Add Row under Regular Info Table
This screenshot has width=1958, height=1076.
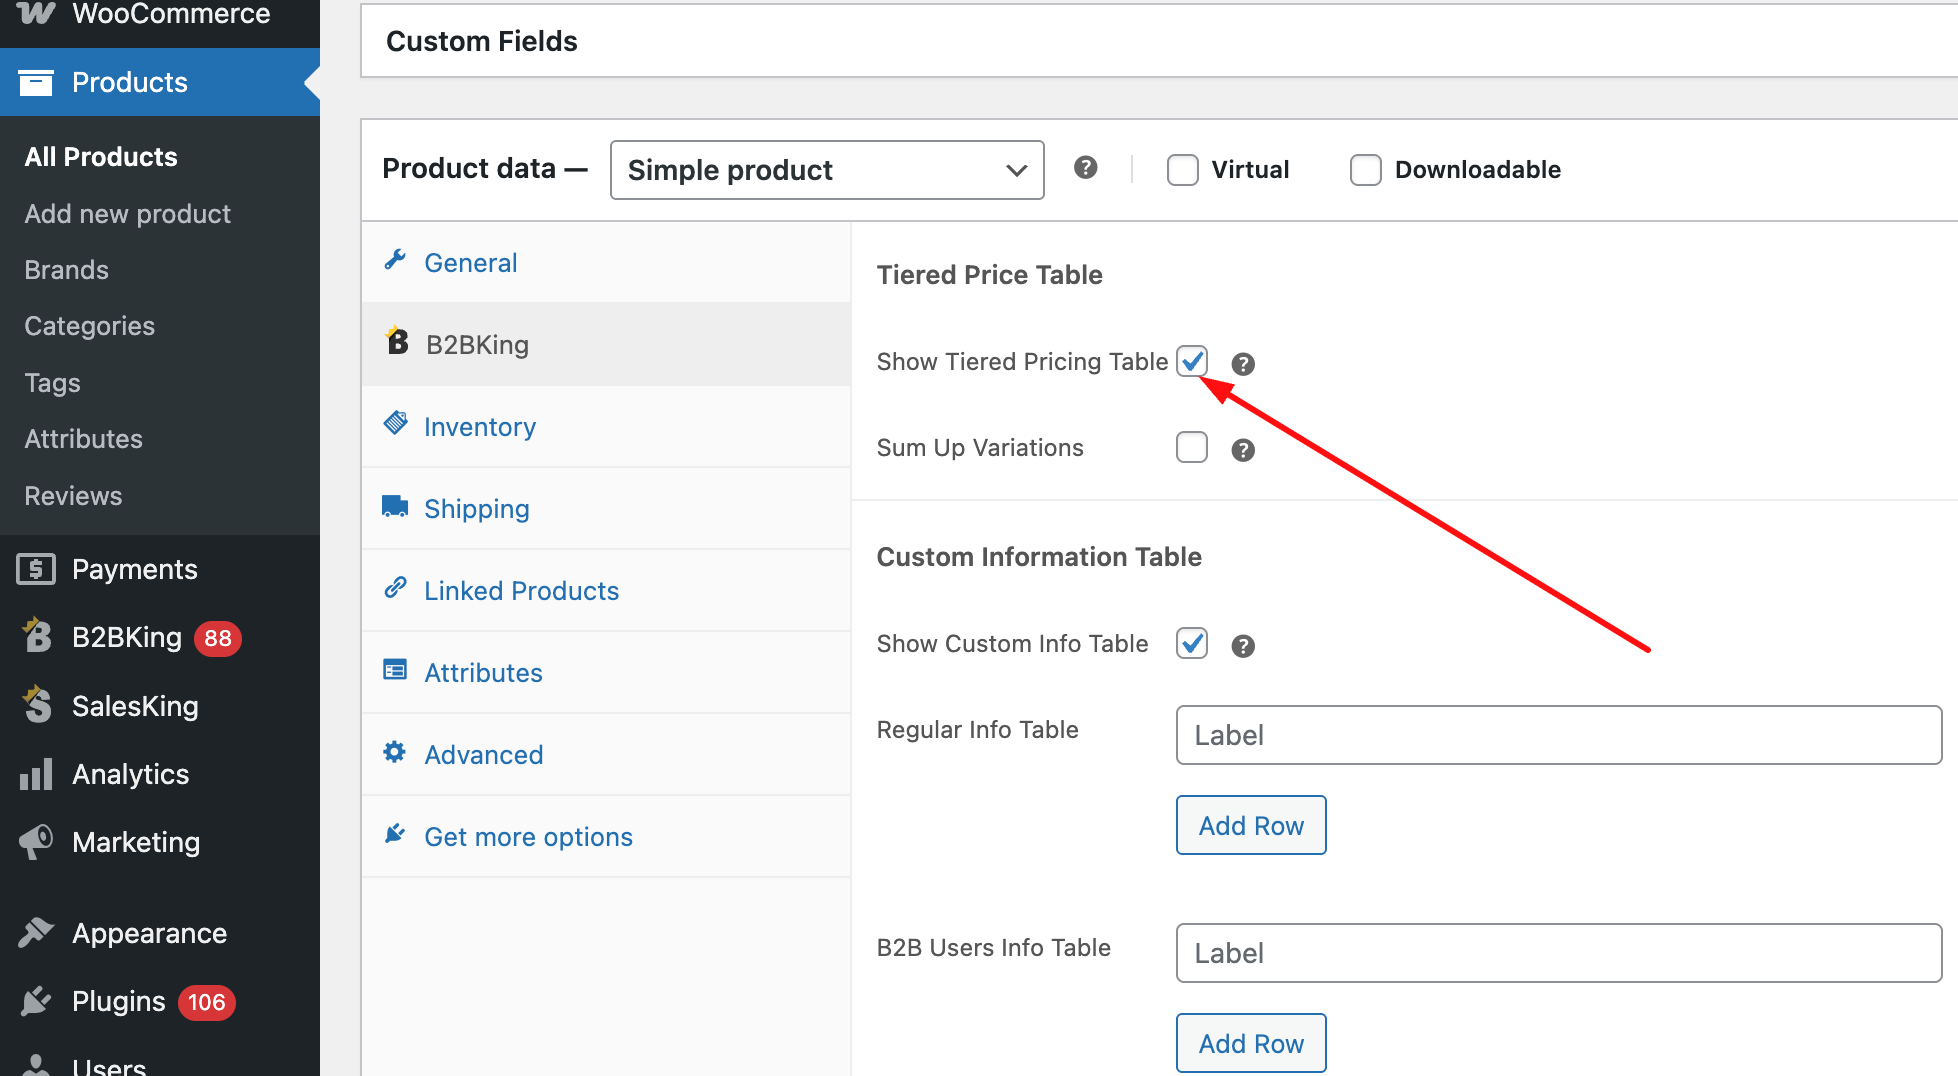(x=1251, y=825)
